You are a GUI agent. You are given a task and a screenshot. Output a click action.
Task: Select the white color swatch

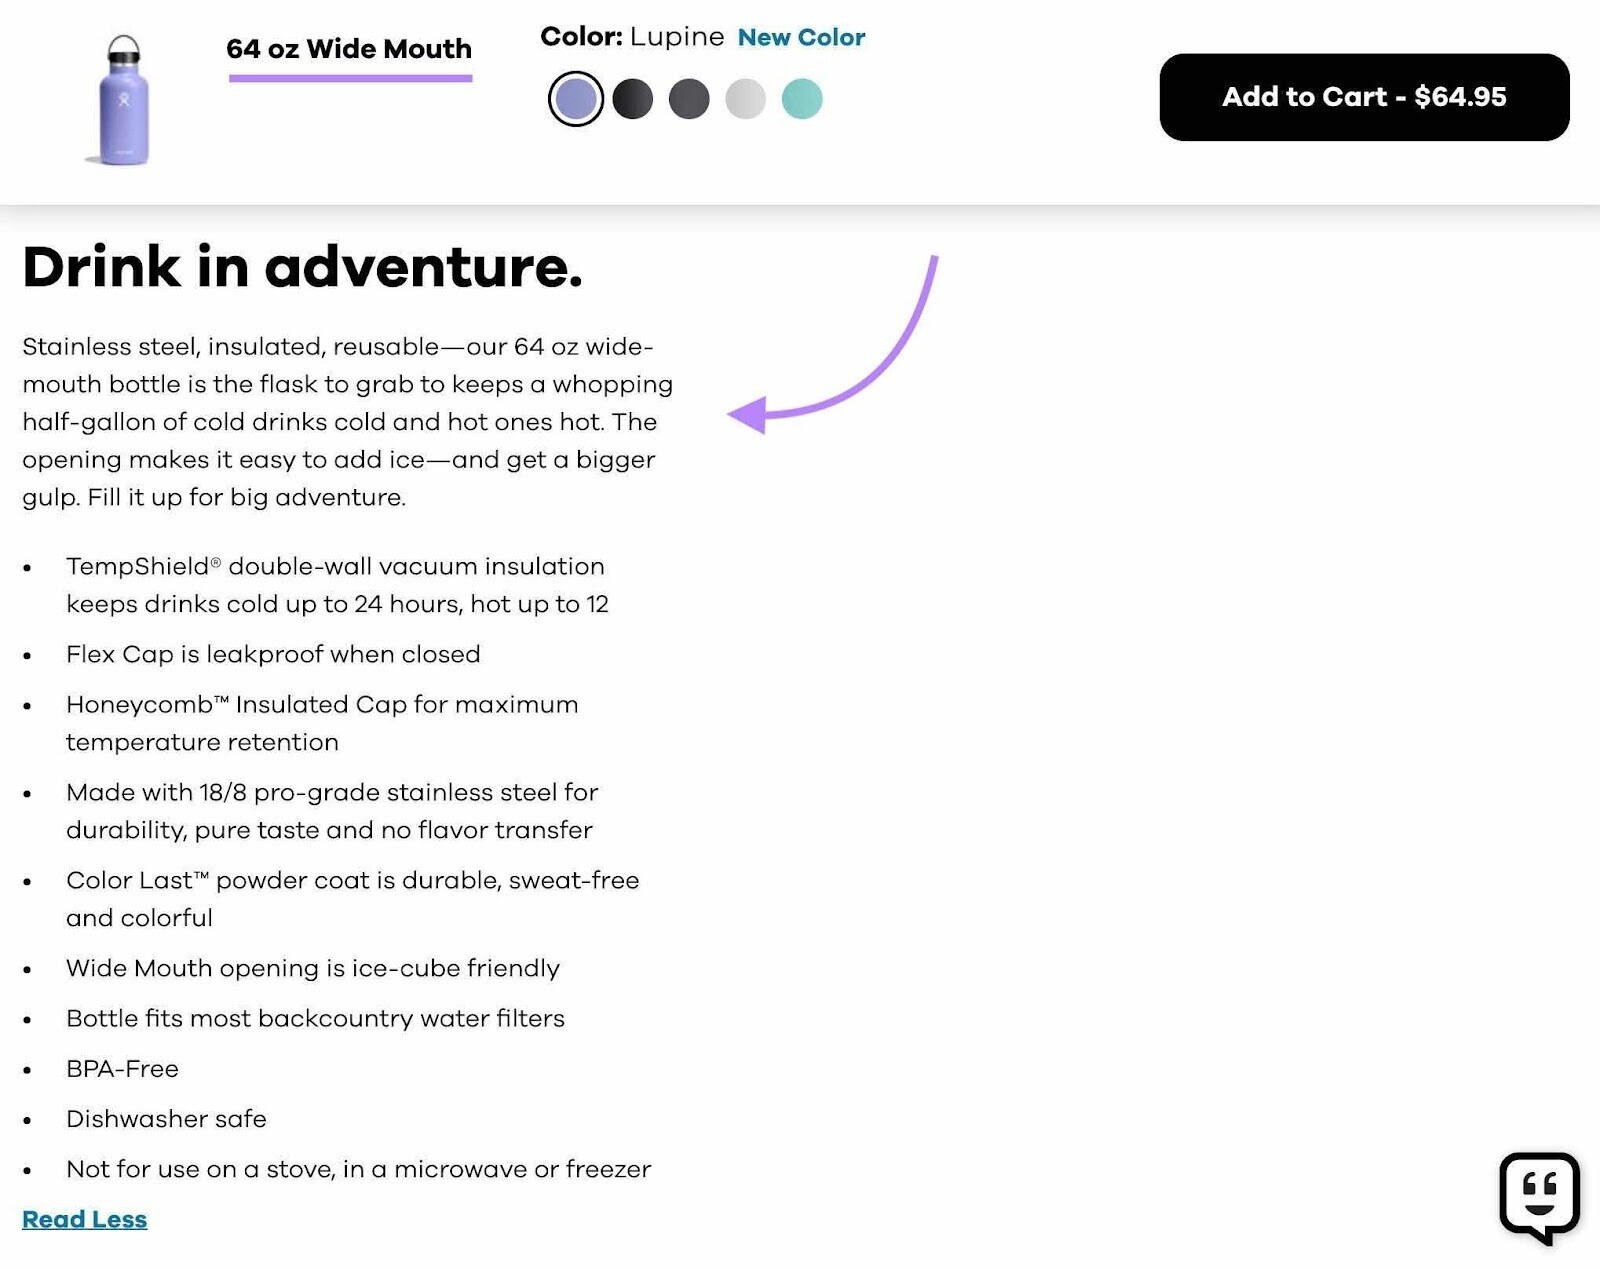click(746, 98)
